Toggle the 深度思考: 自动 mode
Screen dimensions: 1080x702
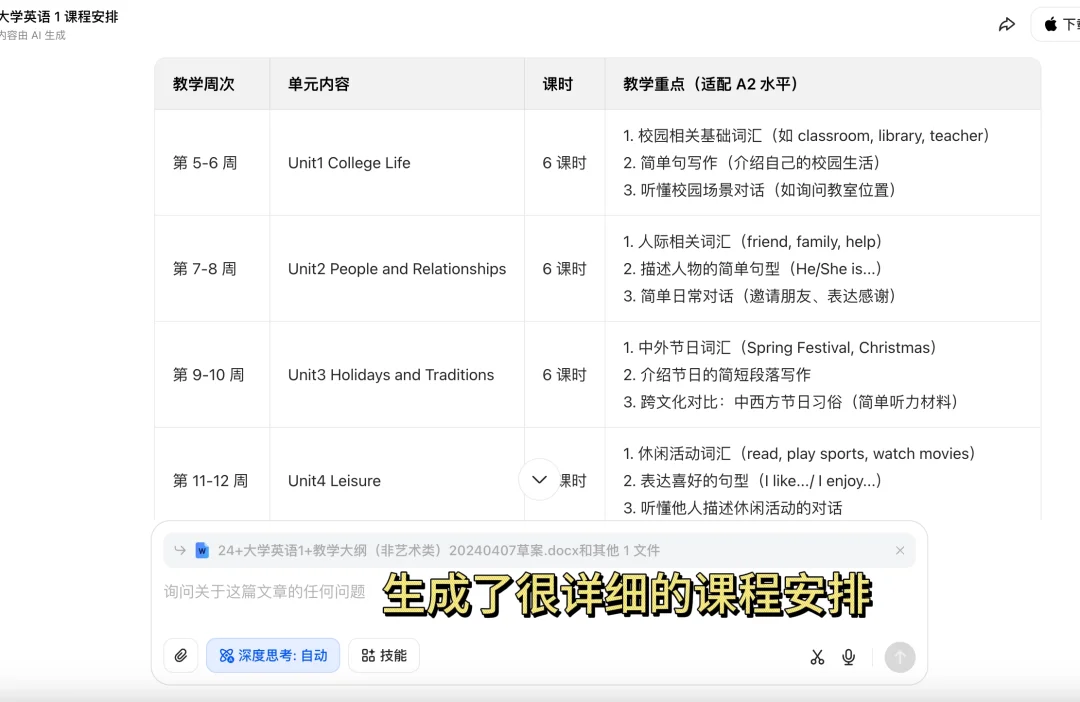273,656
